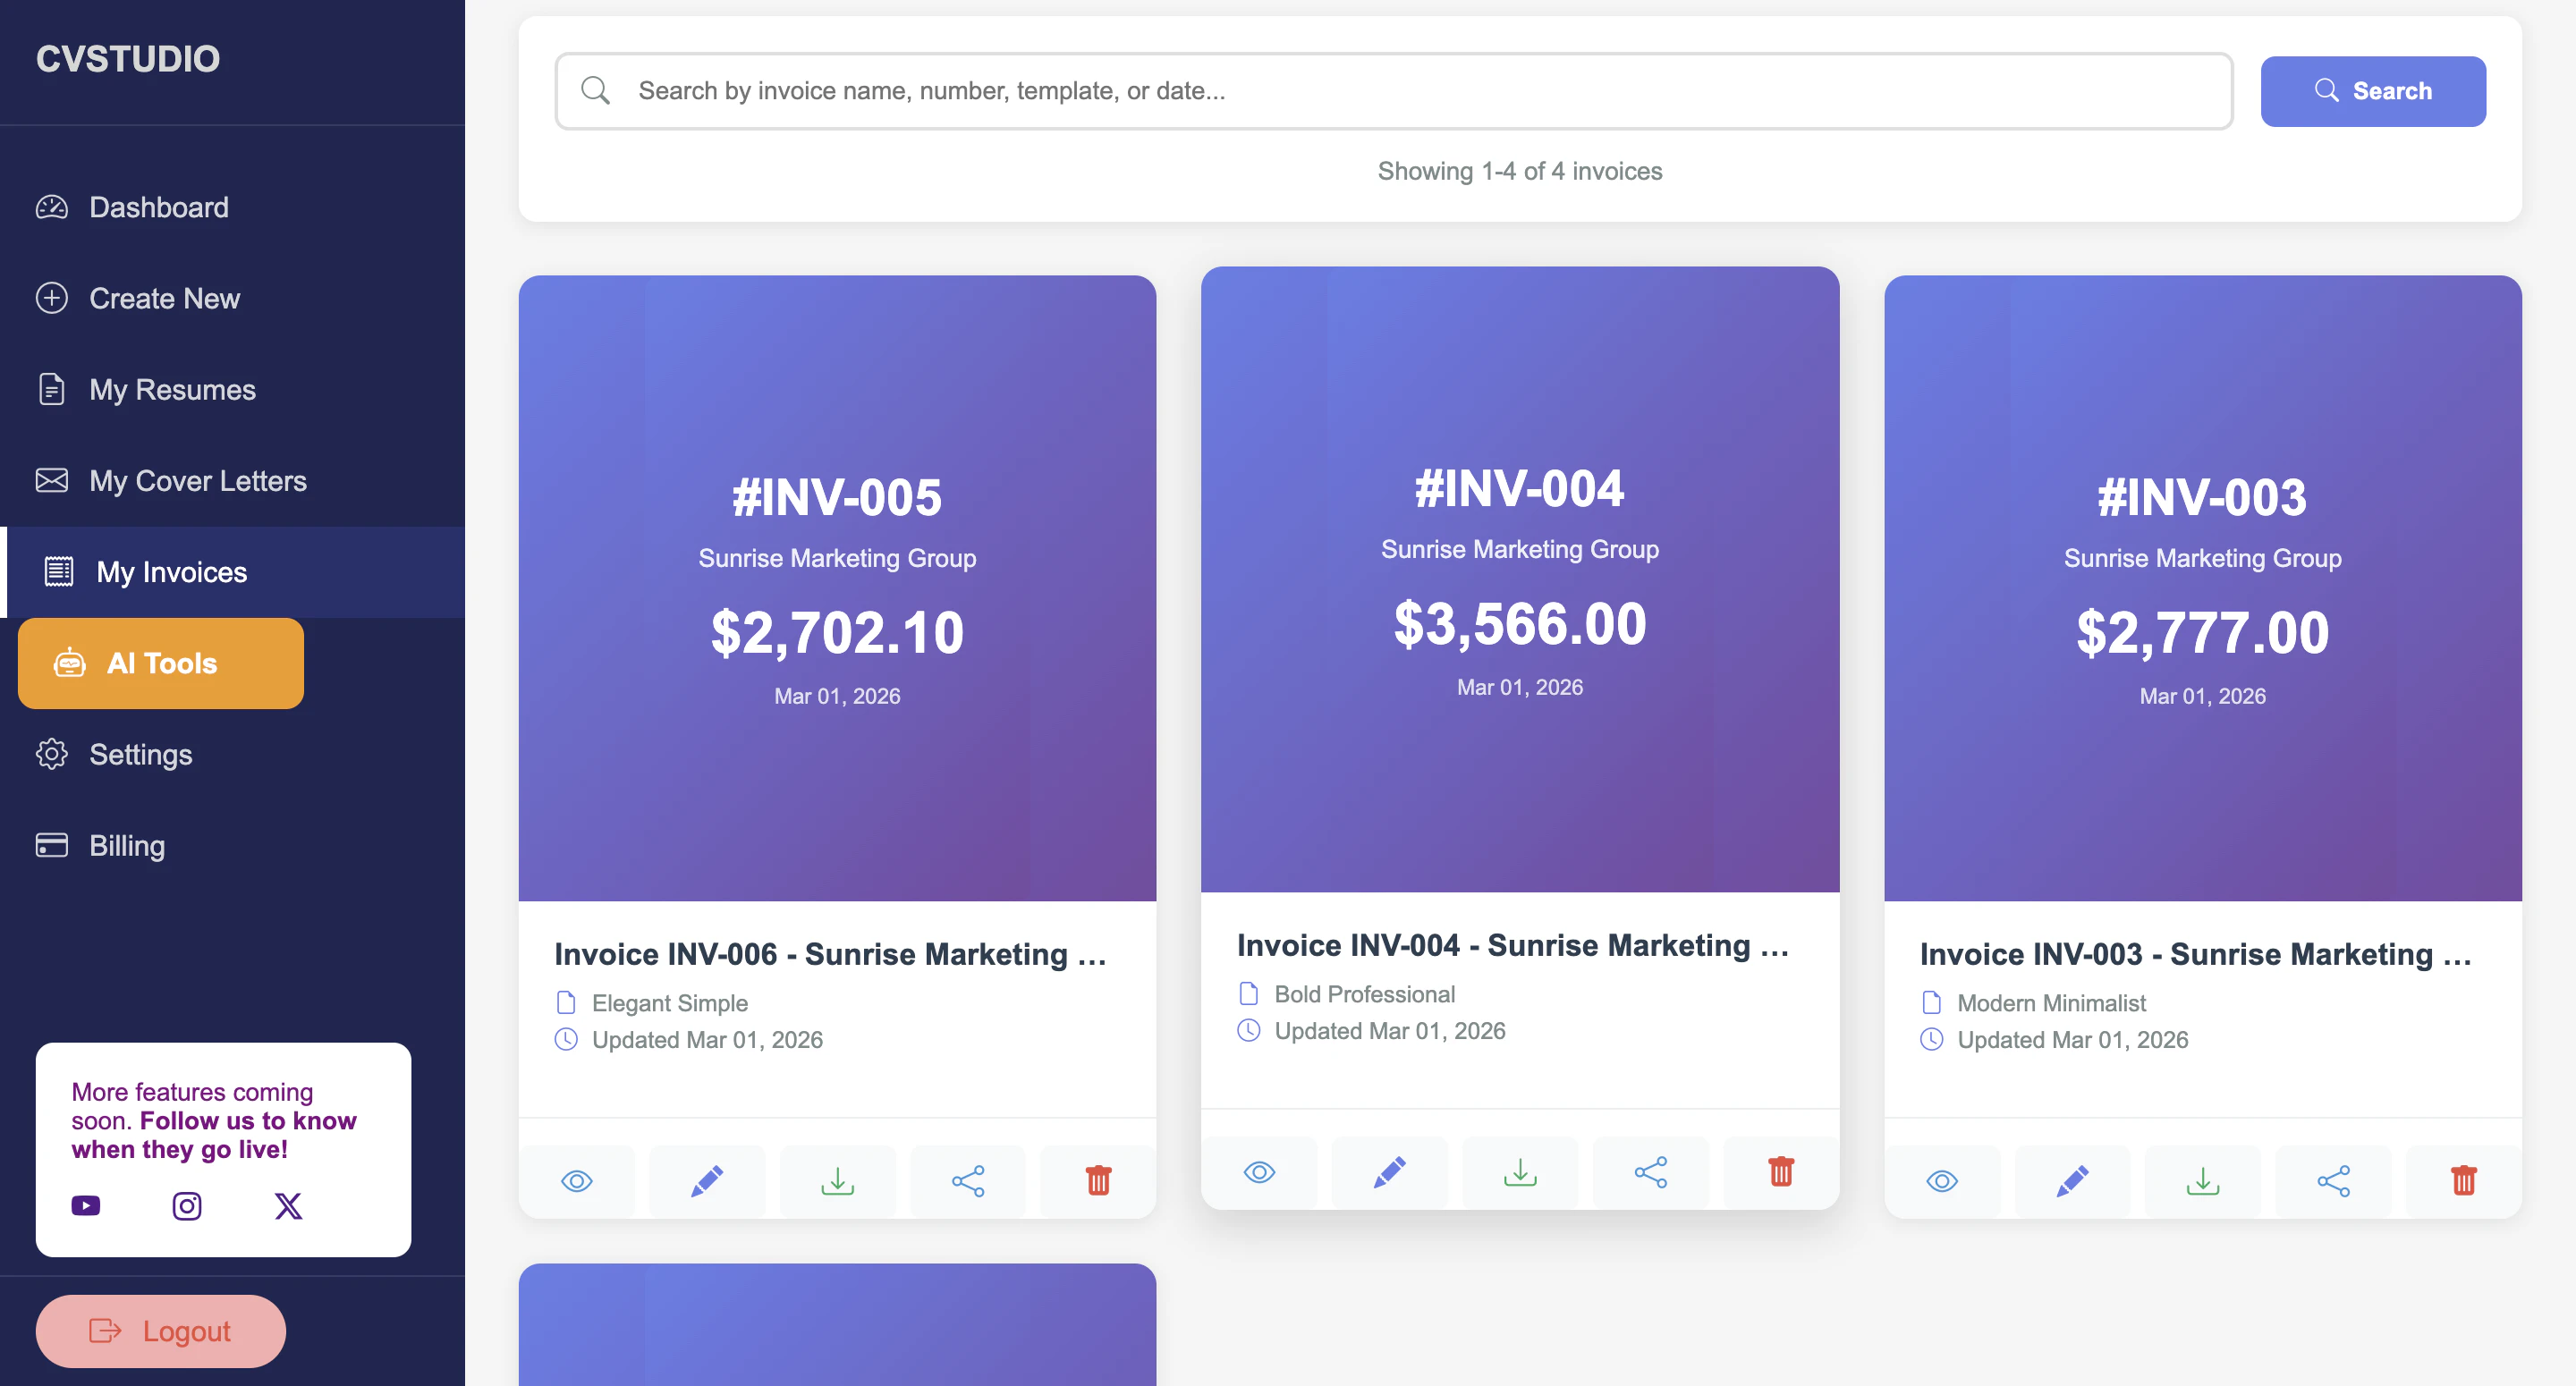This screenshot has width=2576, height=1386.
Task: Click the edit pencil icon on INV-004 card
Action: [1389, 1172]
